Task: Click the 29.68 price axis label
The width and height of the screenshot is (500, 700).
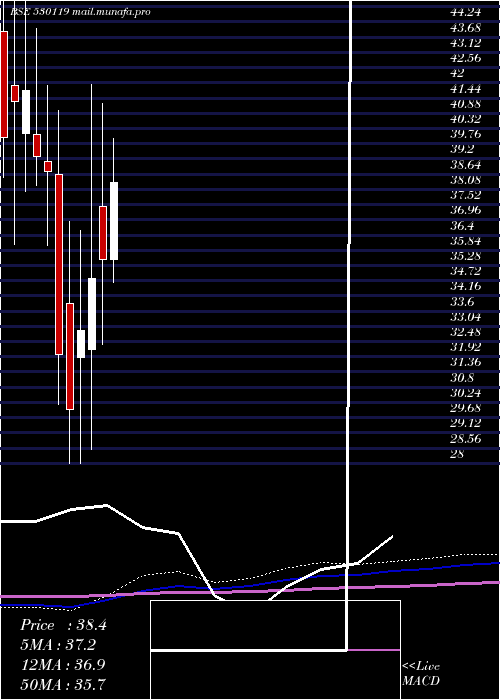Action: (466, 408)
